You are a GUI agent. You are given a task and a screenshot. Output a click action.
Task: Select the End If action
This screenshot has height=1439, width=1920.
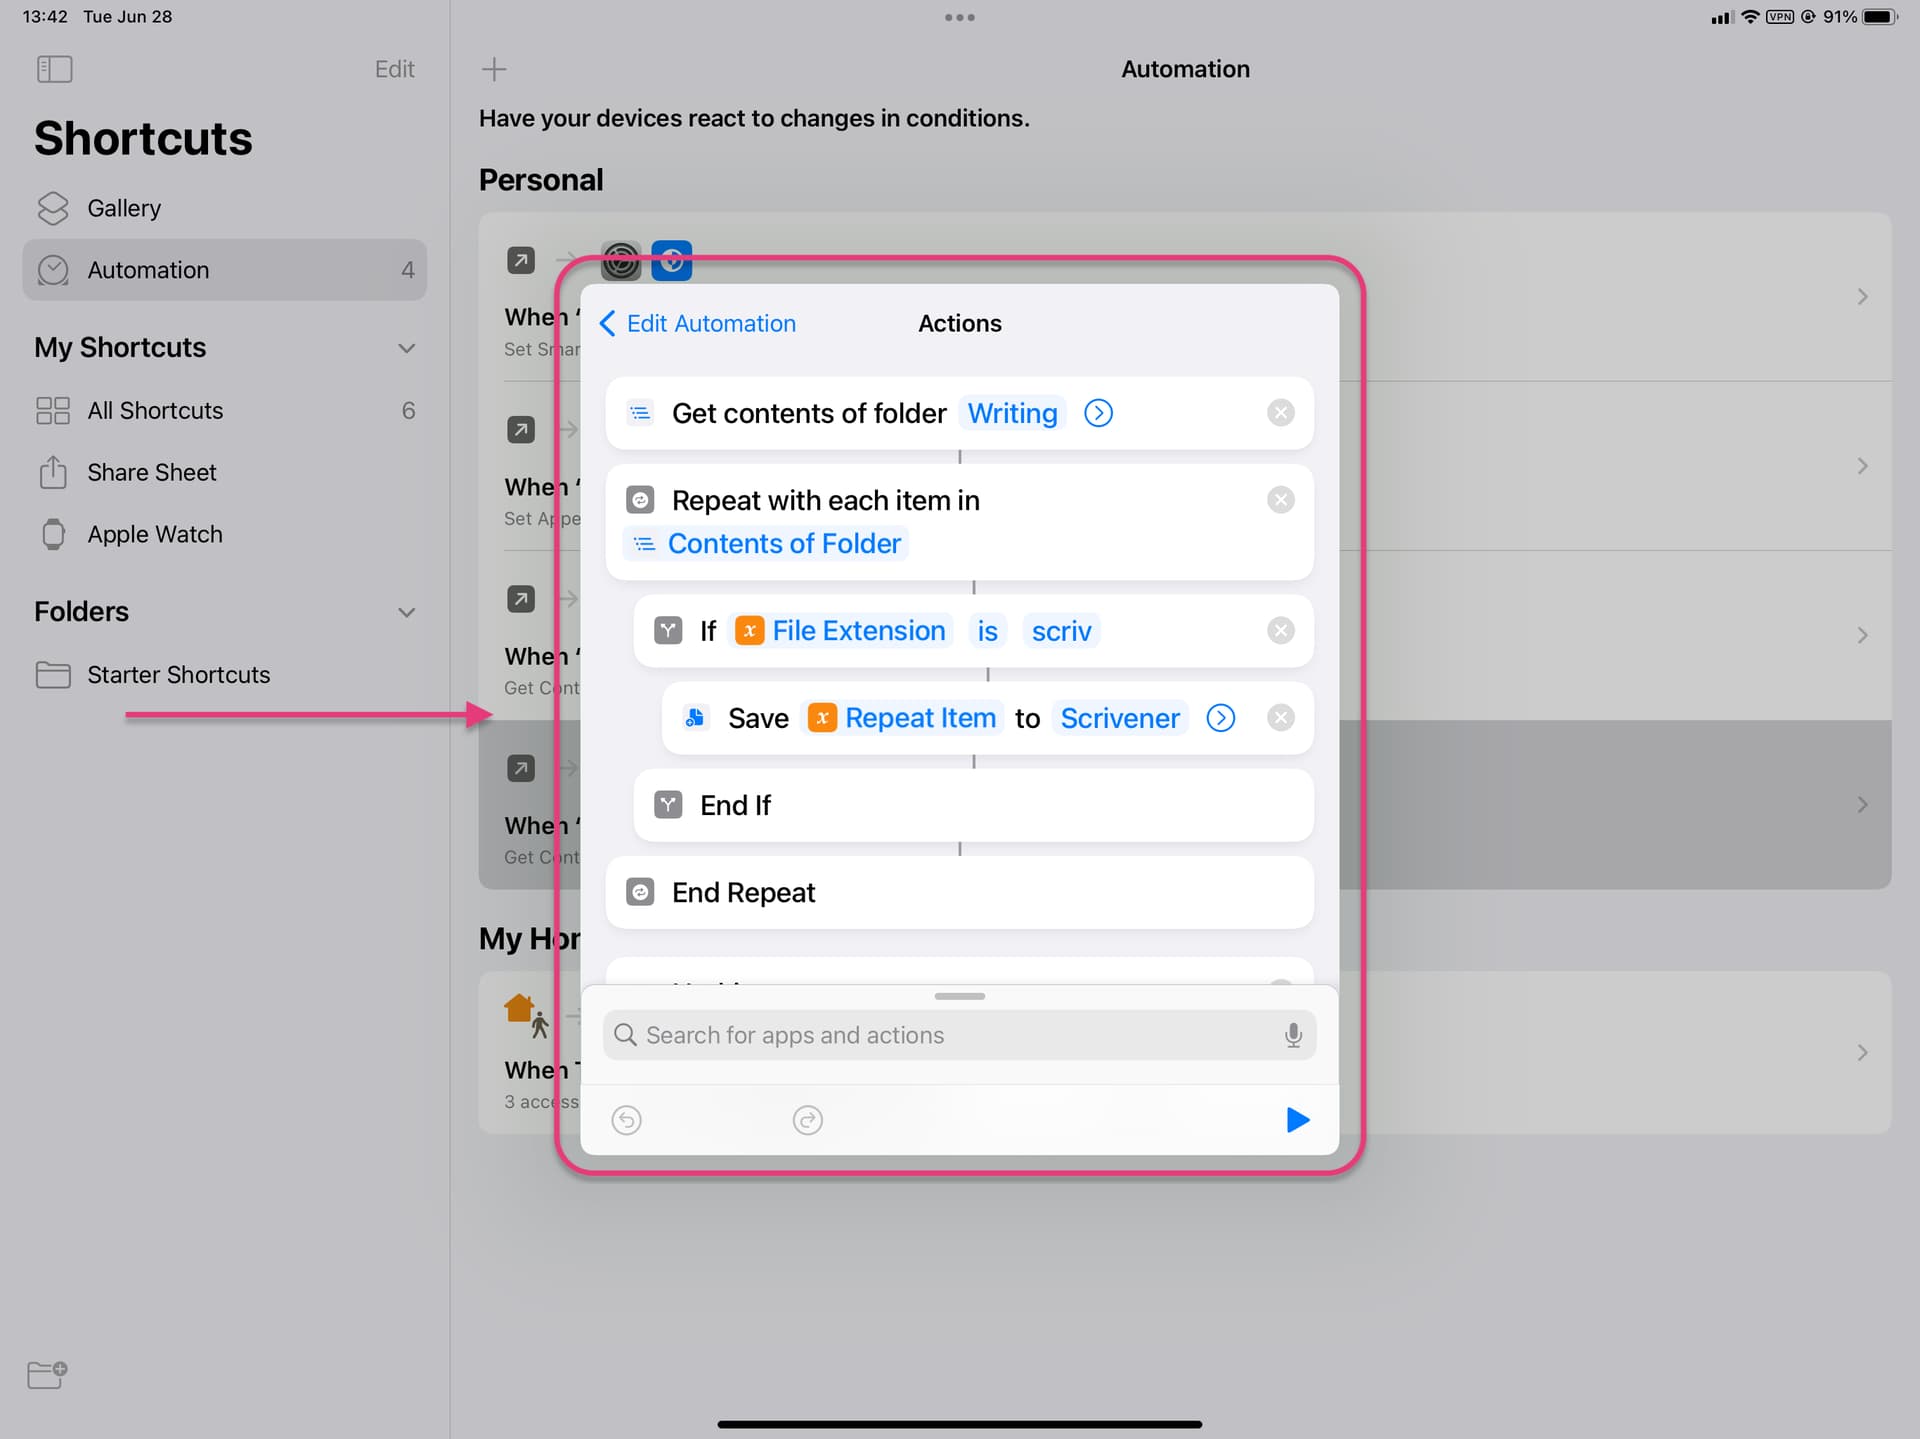(973, 806)
